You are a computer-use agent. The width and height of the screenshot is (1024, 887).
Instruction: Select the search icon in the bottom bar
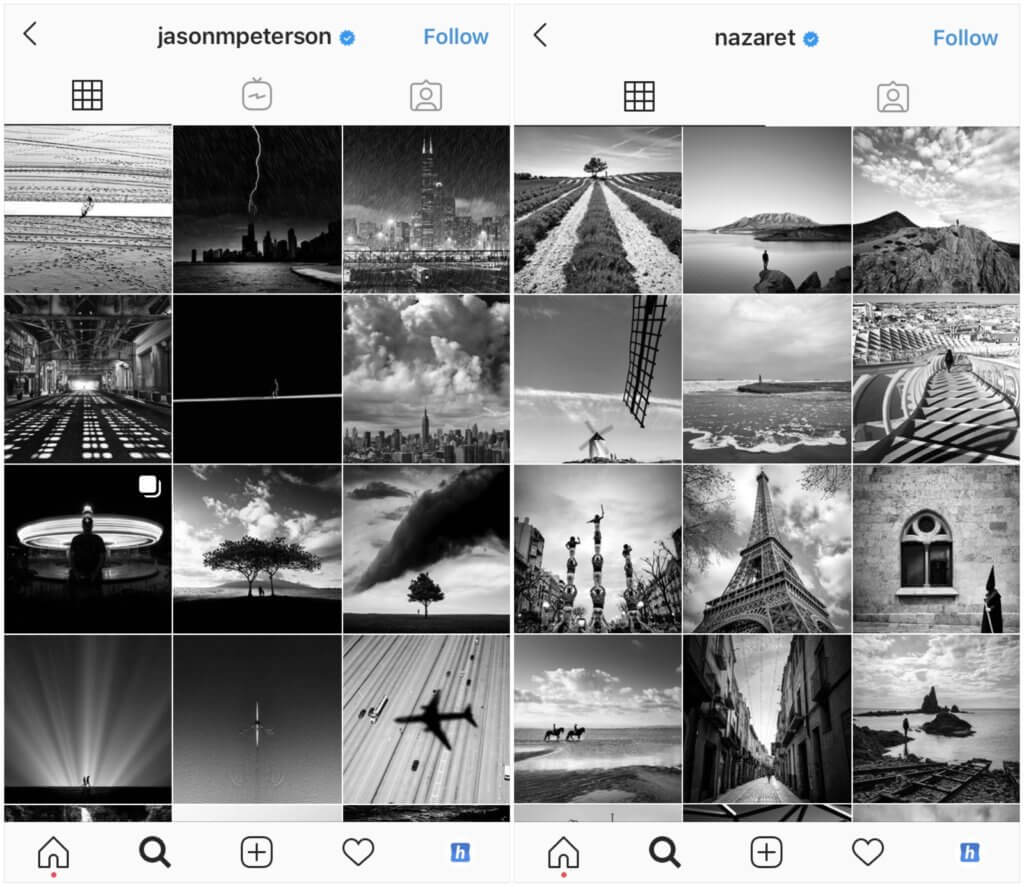click(x=155, y=852)
